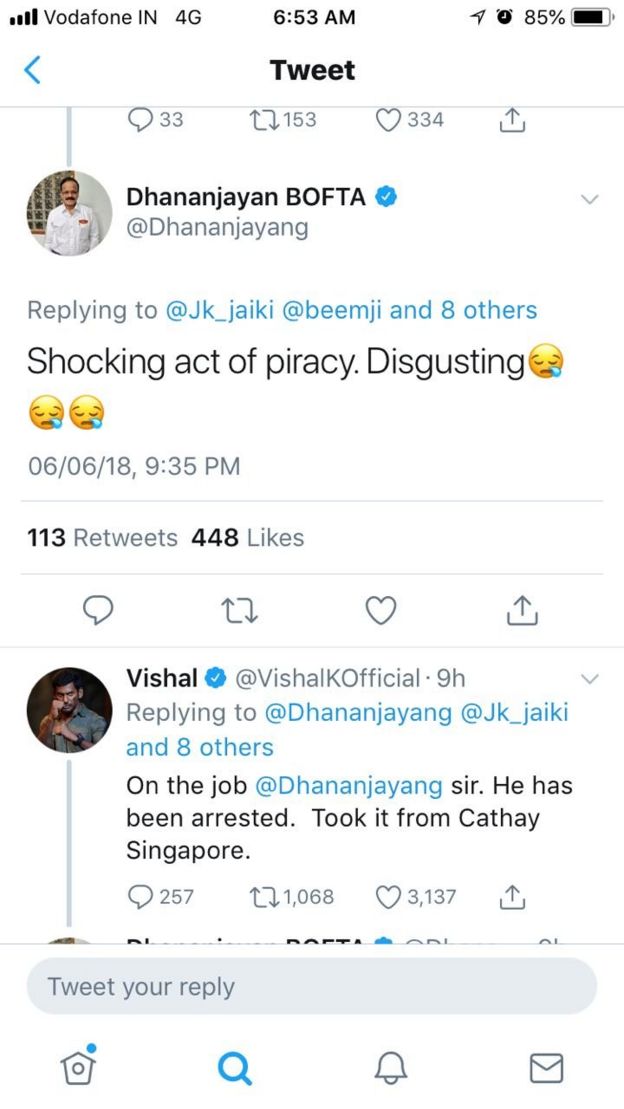This screenshot has width=624, height=1109.
Task: Open the Search tab in the bottom bar
Action: coord(234,1068)
